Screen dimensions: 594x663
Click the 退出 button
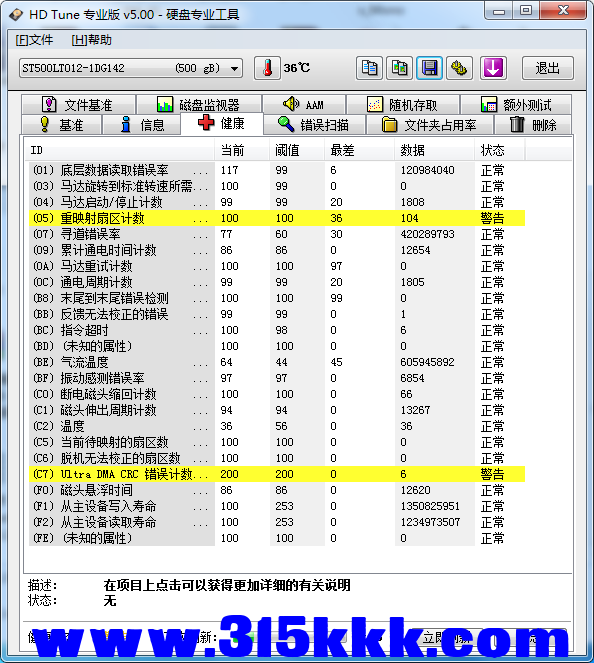pyautogui.click(x=547, y=68)
